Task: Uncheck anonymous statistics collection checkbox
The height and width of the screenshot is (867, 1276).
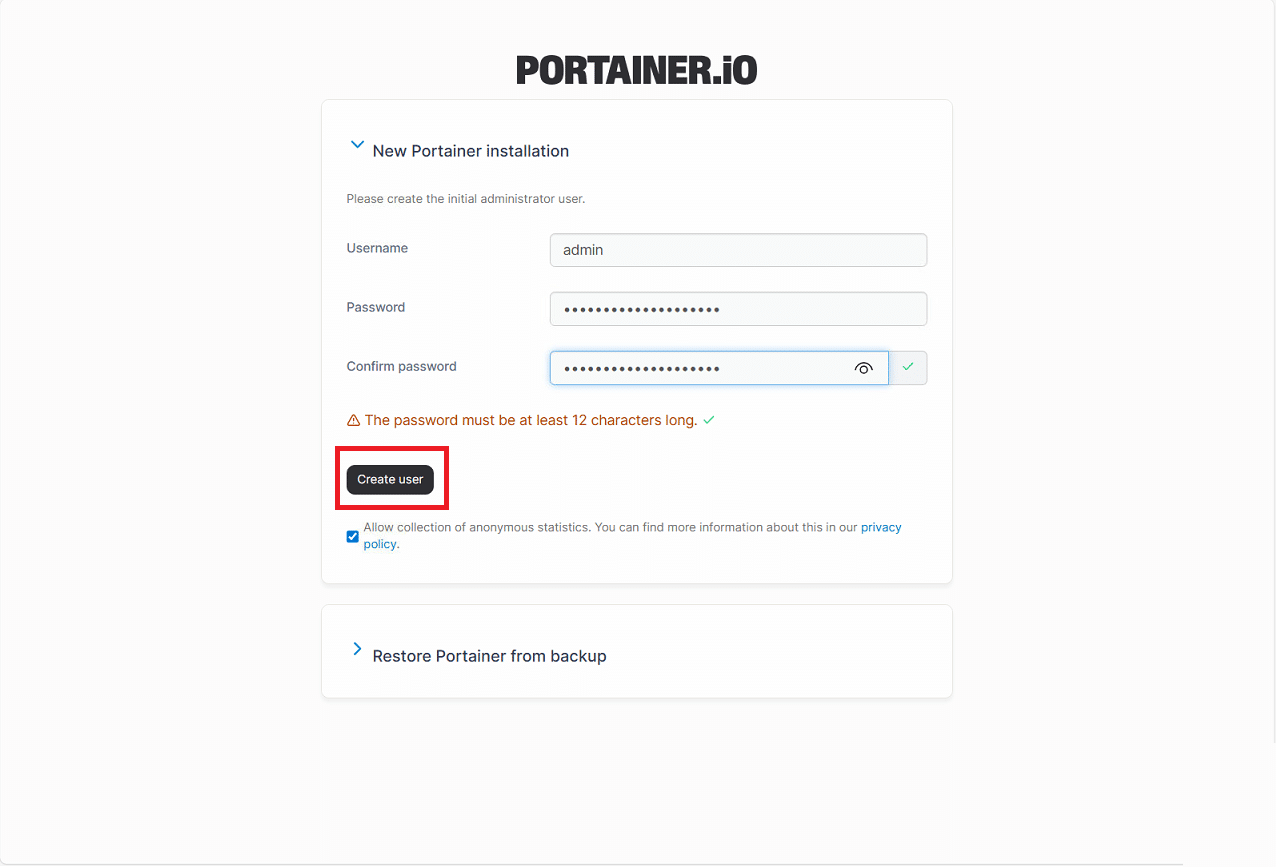Action: 353,537
